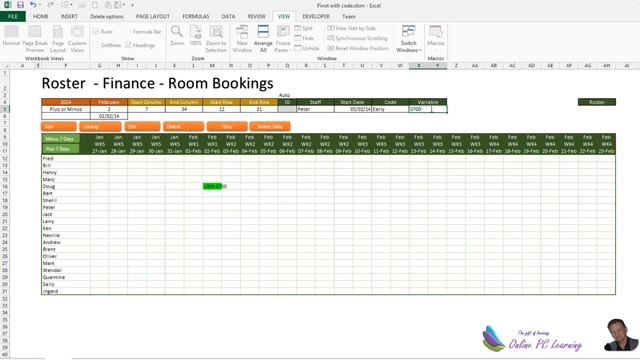Select the column Z header
Viewport: 640px width, 360px height.
[456, 66]
